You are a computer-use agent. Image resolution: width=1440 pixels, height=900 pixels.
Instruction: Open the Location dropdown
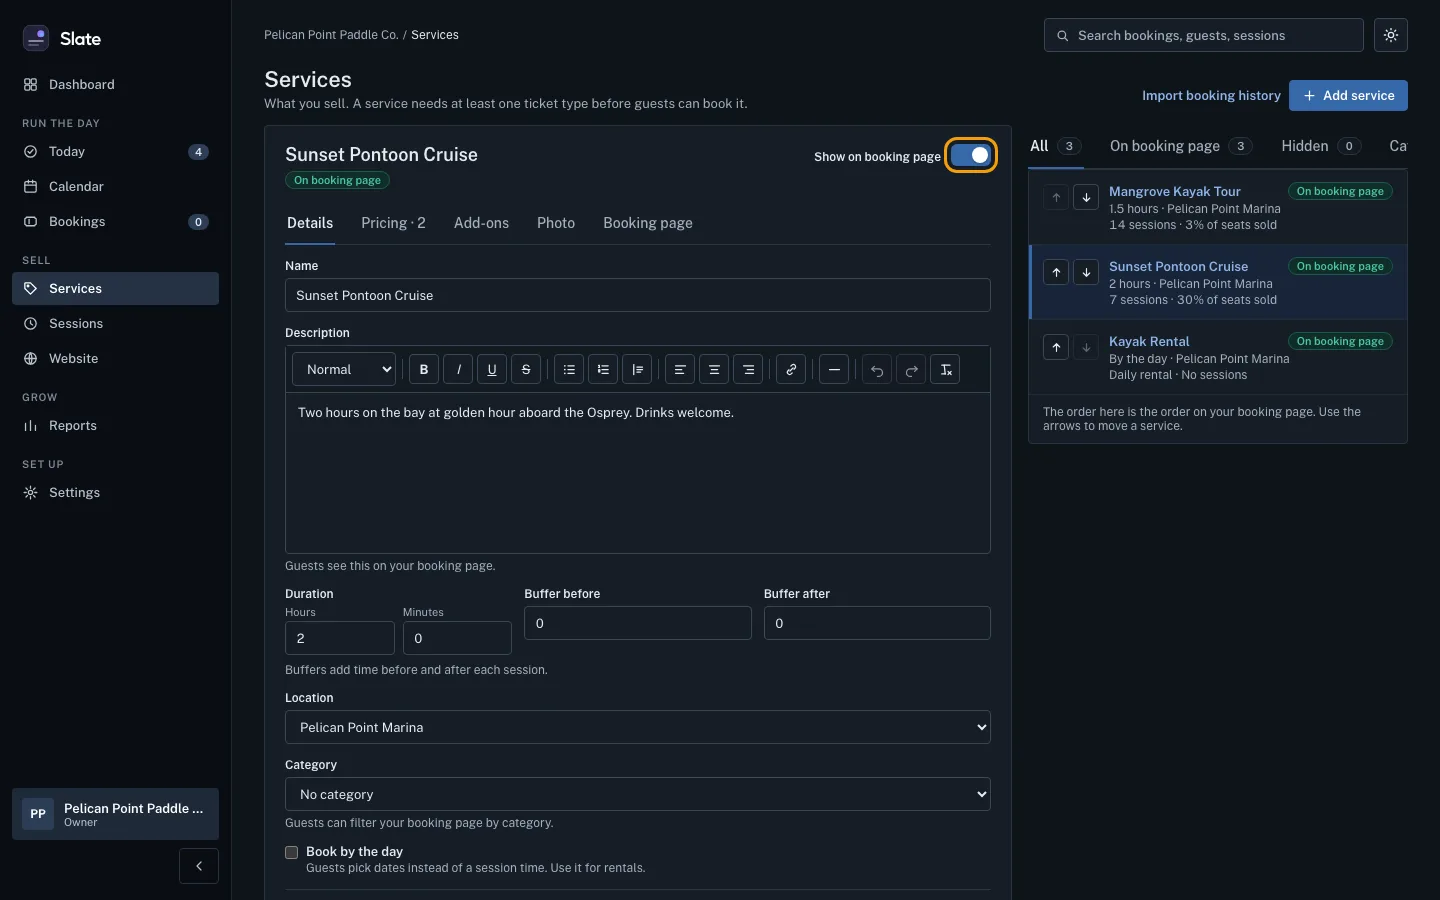638,727
